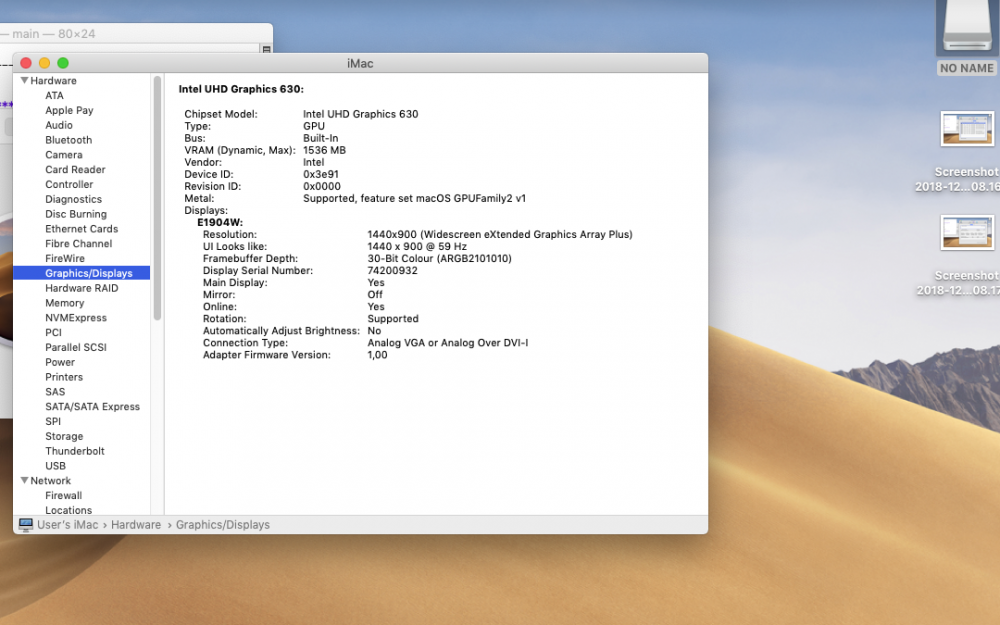The height and width of the screenshot is (625, 1000).
Task: Open the Bluetooth hardware entry
Action: (x=68, y=140)
